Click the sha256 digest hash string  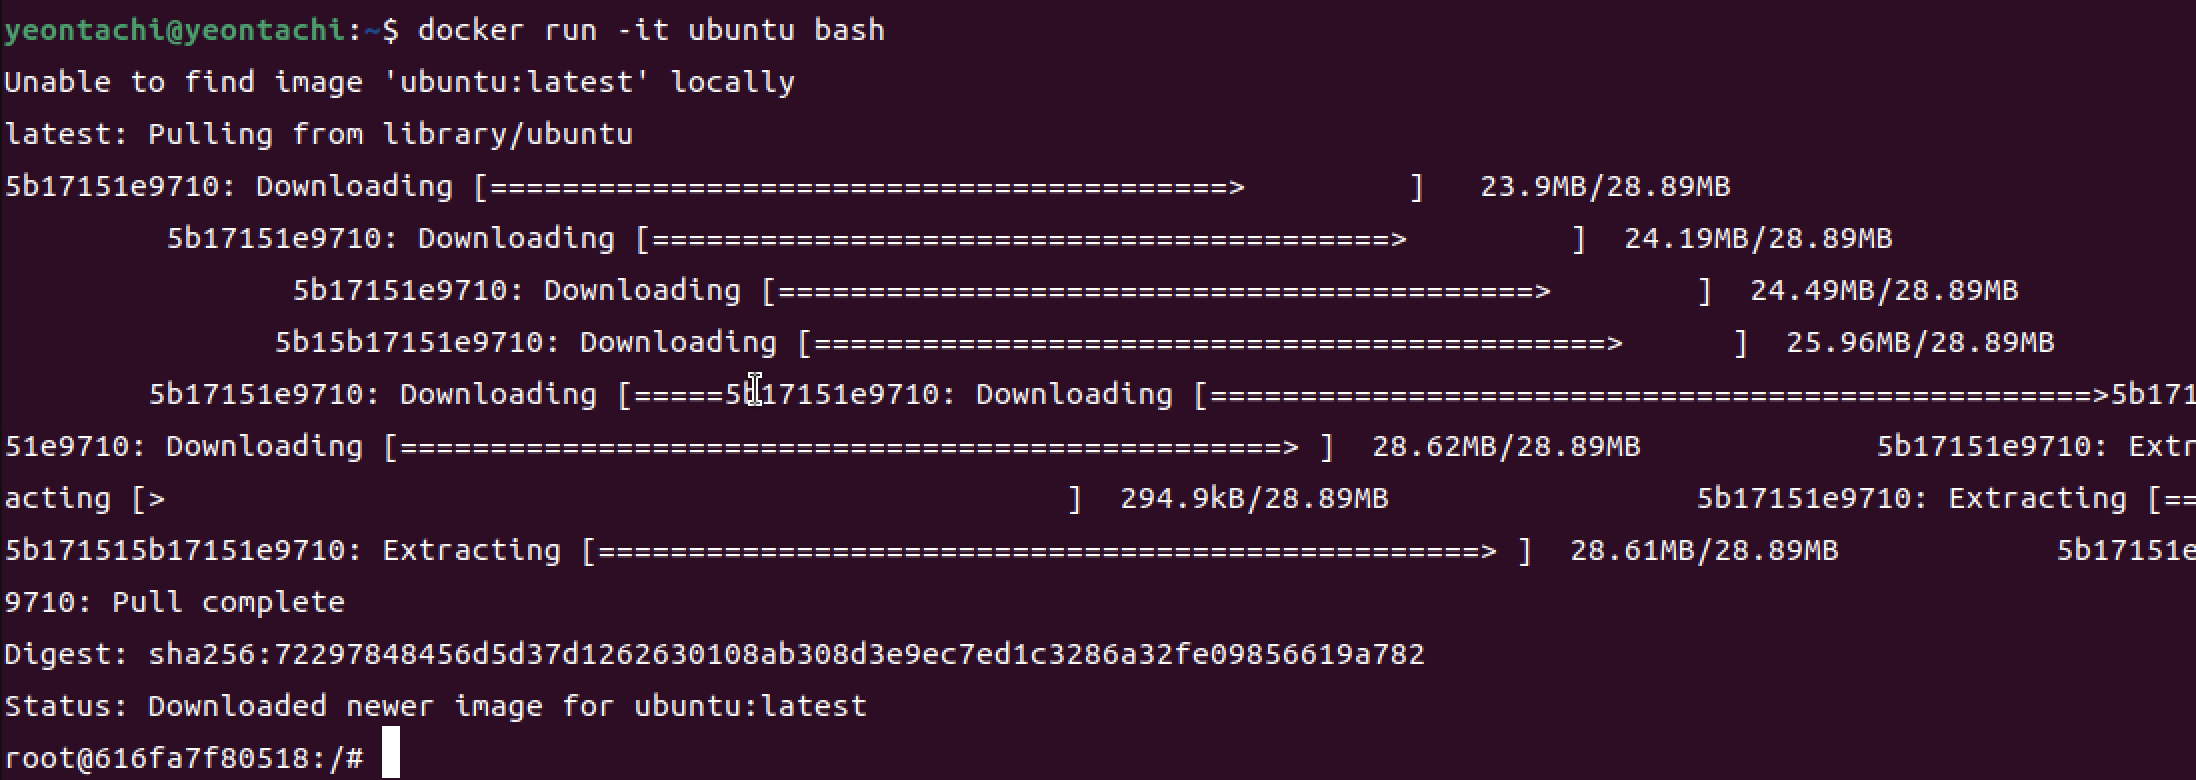(786, 654)
